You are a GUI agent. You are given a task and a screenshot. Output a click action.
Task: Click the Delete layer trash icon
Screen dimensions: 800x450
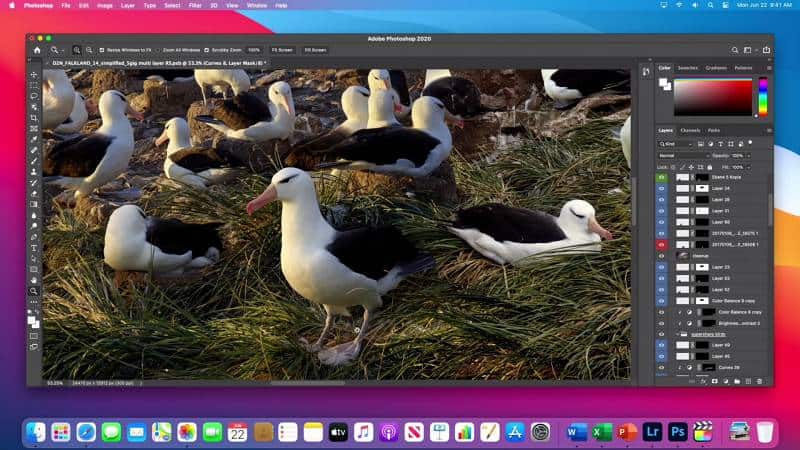pyautogui.click(x=759, y=381)
